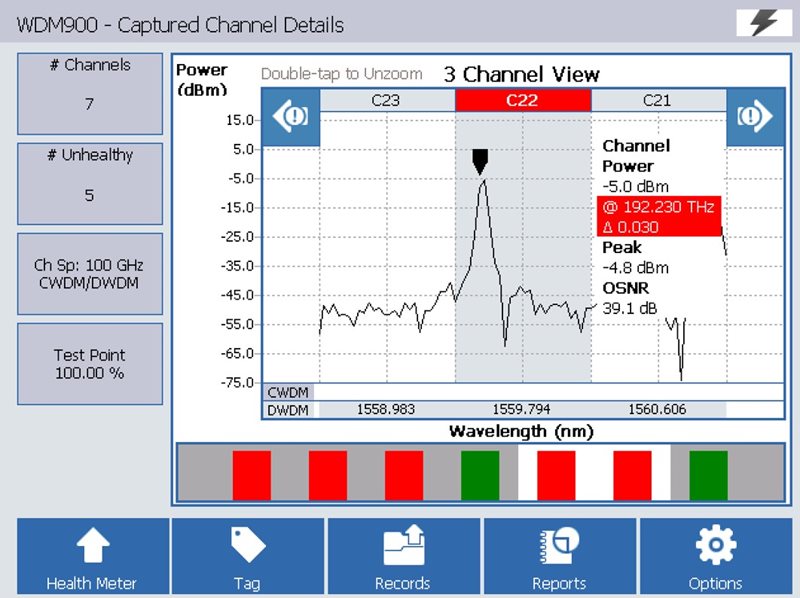Click the # Channels panel
Image resolution: width=800 pixels, height=598 pixels.
pos(90,93)
